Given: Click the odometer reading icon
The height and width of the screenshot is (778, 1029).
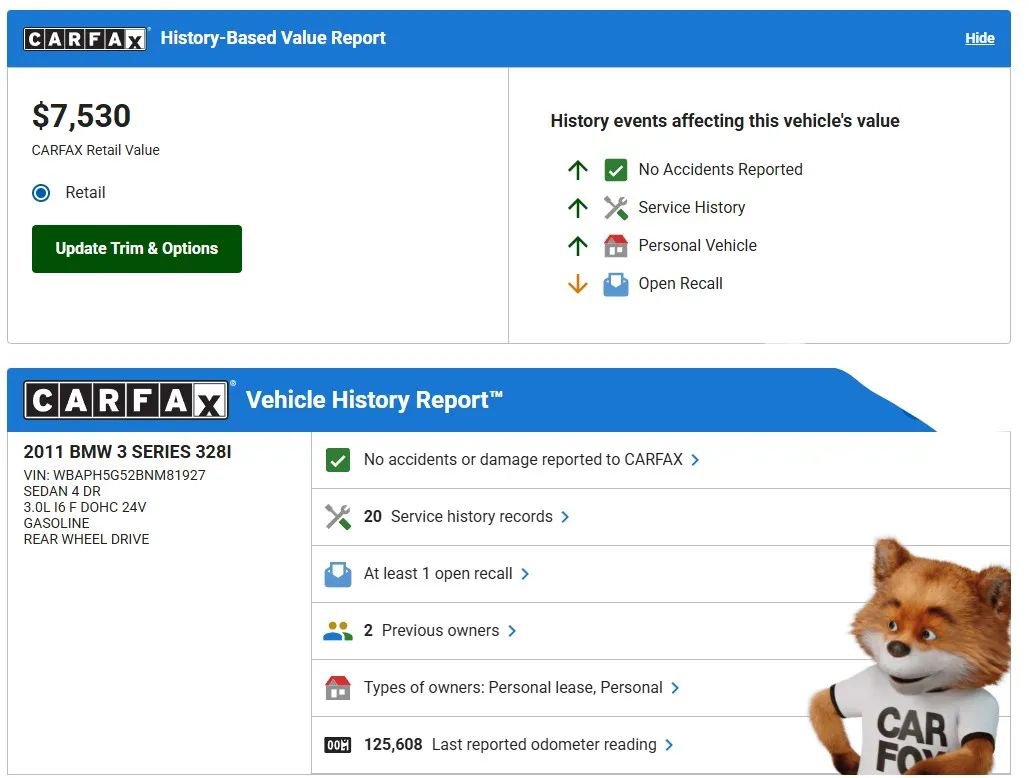Looking at the screenshot, I should (x=338, y=744).
